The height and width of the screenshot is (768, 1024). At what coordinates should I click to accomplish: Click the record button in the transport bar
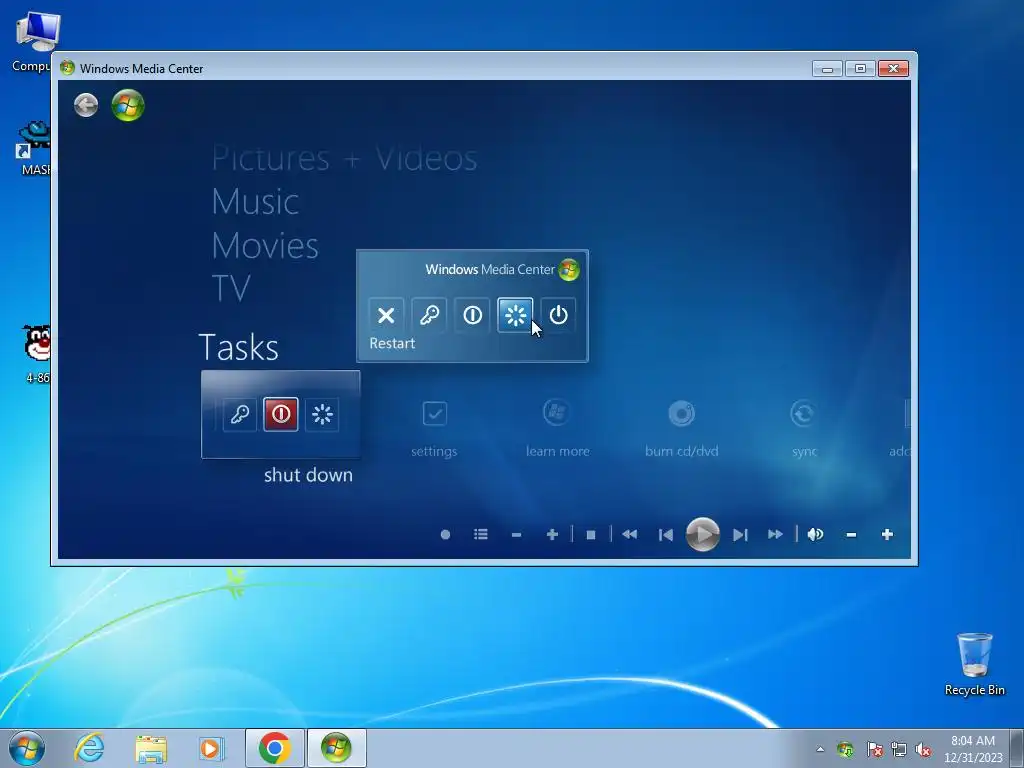click(445, 535)
